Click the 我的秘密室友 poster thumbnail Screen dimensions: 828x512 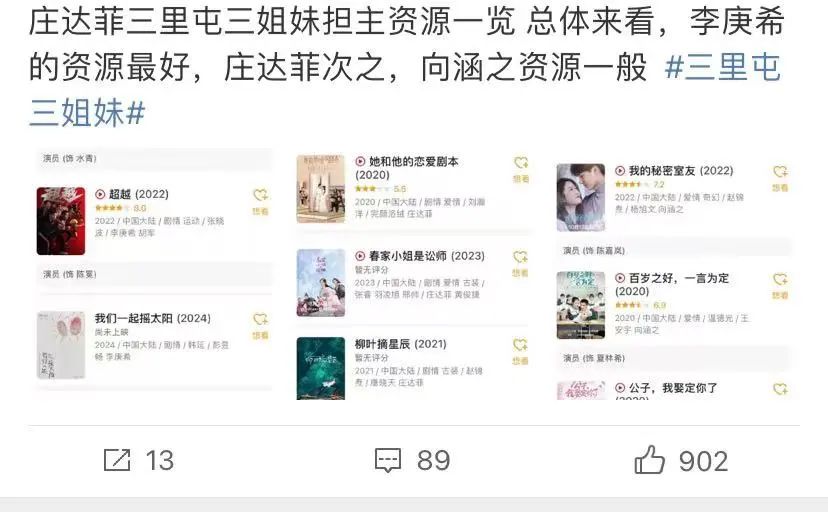pos(581,197)
